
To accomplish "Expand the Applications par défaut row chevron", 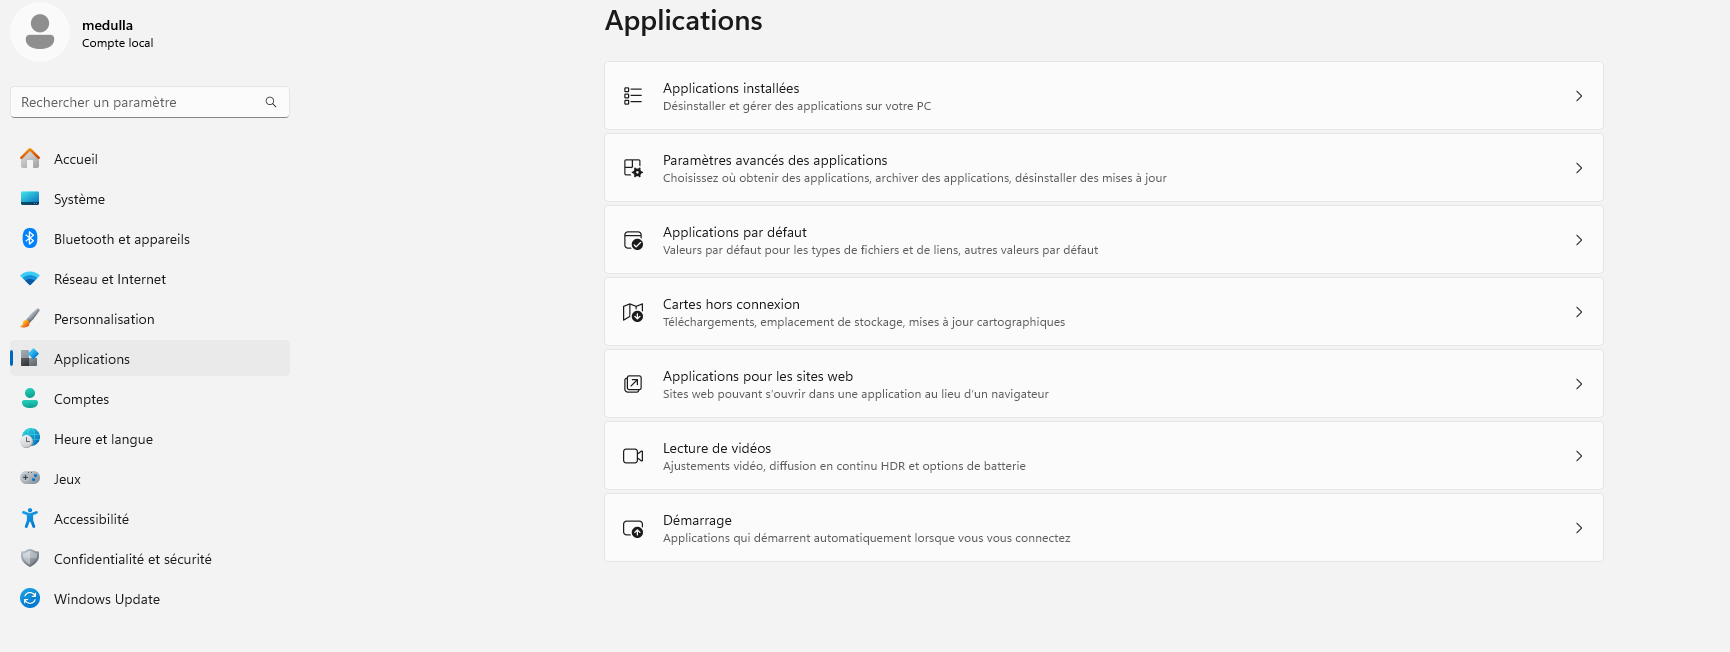I will (1579, 240).
